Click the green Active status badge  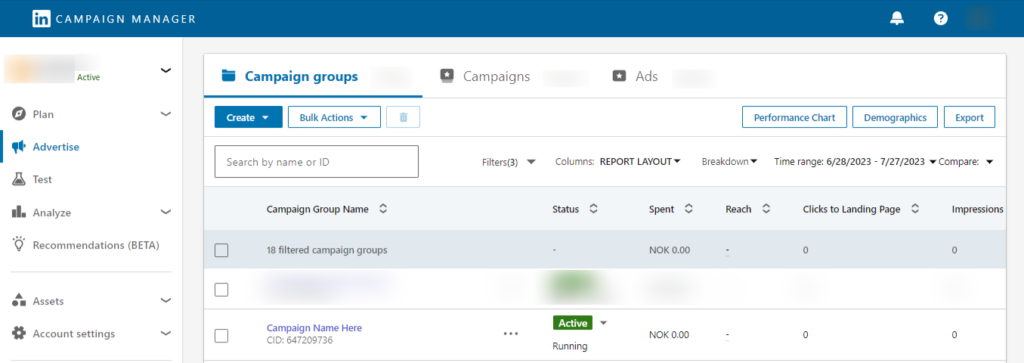[573, 323]
